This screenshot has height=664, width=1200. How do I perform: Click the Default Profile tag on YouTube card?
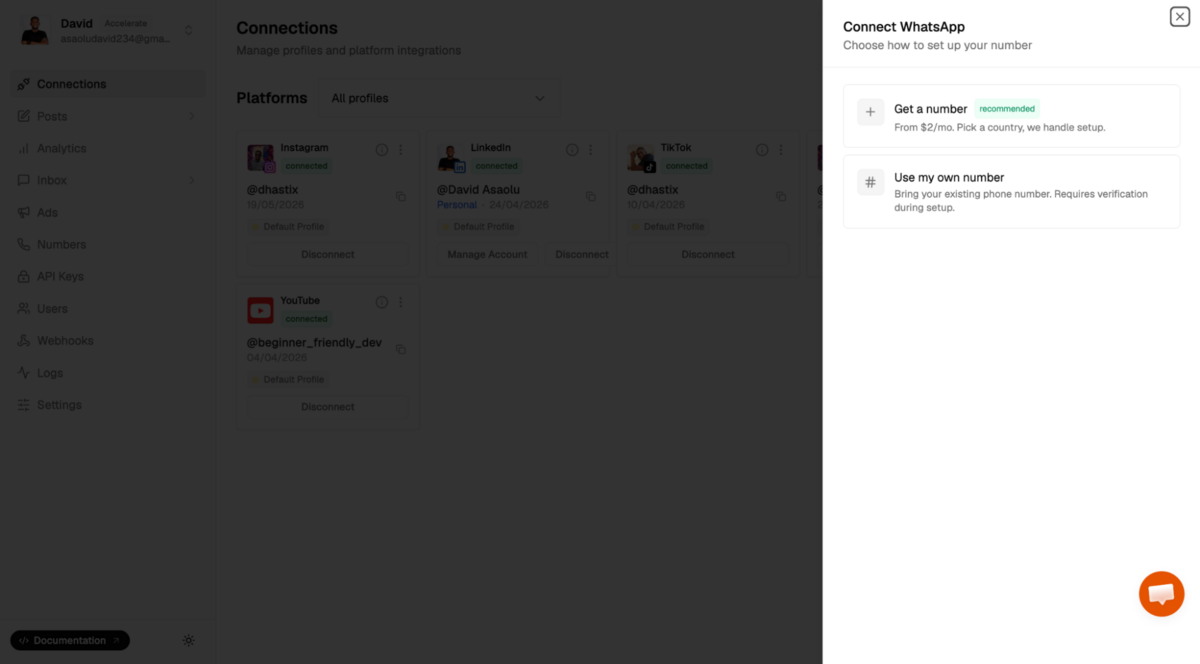tap(287, 379)
